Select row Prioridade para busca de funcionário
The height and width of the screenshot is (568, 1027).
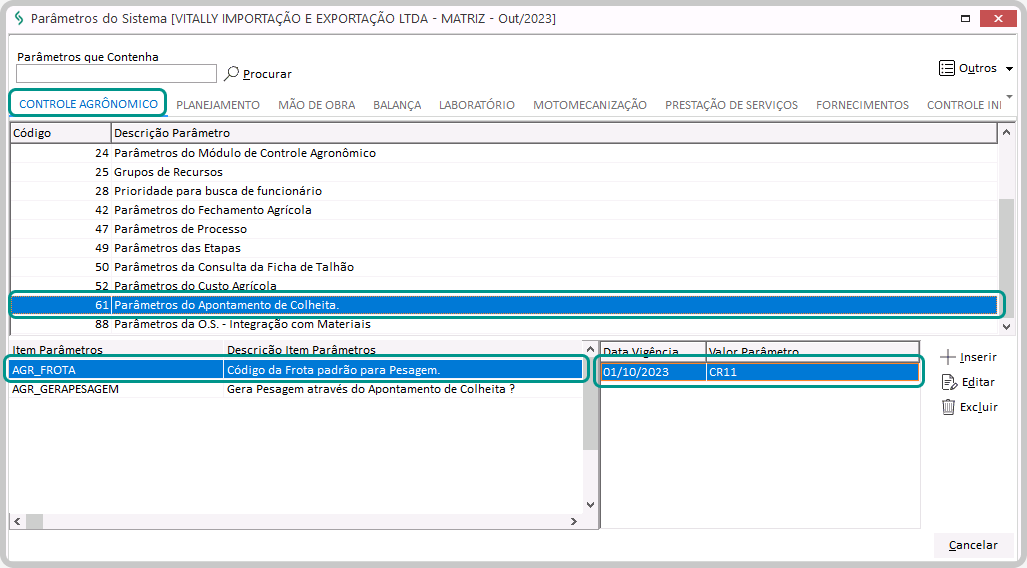coord(504,191)
